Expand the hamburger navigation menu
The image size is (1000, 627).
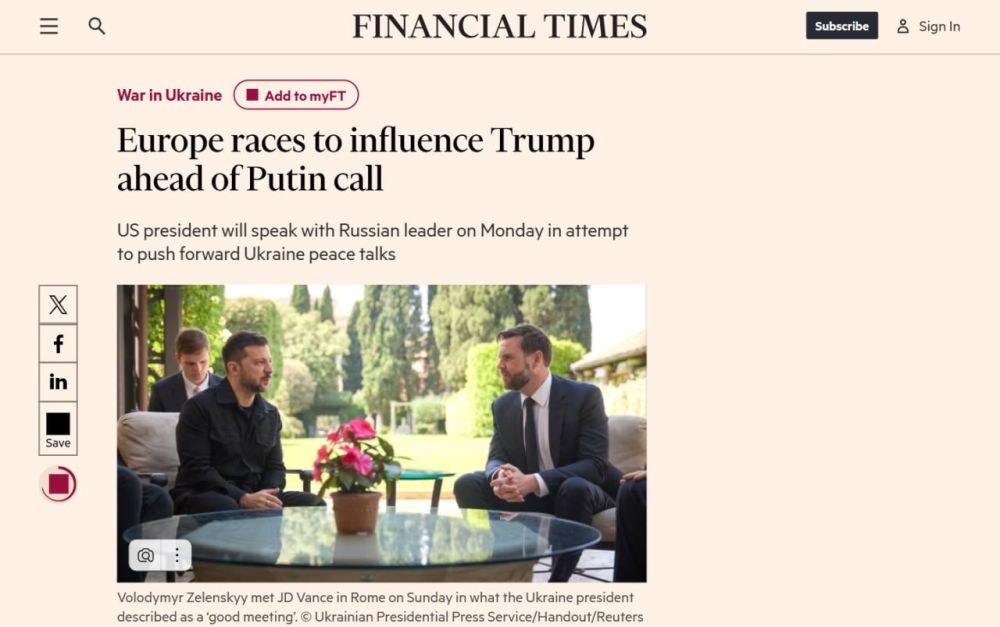pyautogui.click(x=48, y=26)
